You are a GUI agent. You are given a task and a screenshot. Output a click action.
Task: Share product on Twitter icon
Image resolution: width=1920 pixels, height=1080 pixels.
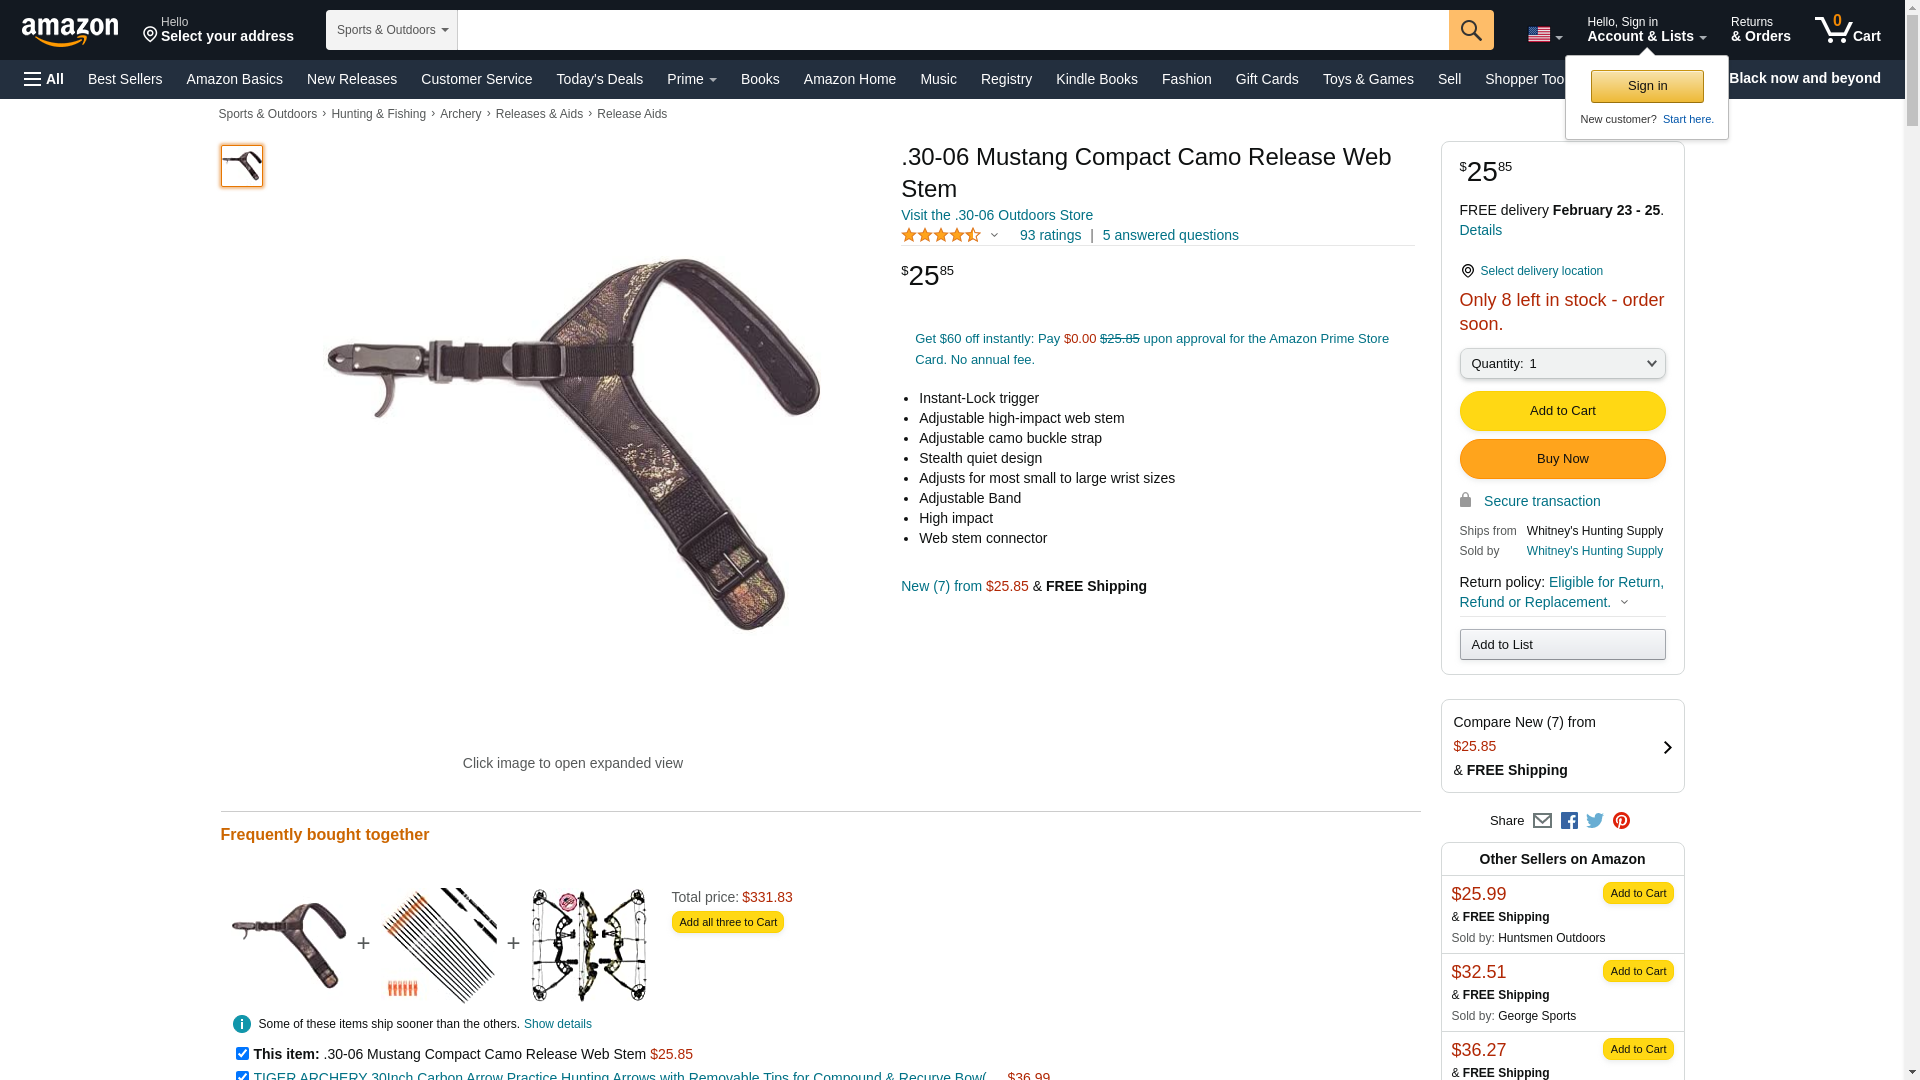(1595, 821)
